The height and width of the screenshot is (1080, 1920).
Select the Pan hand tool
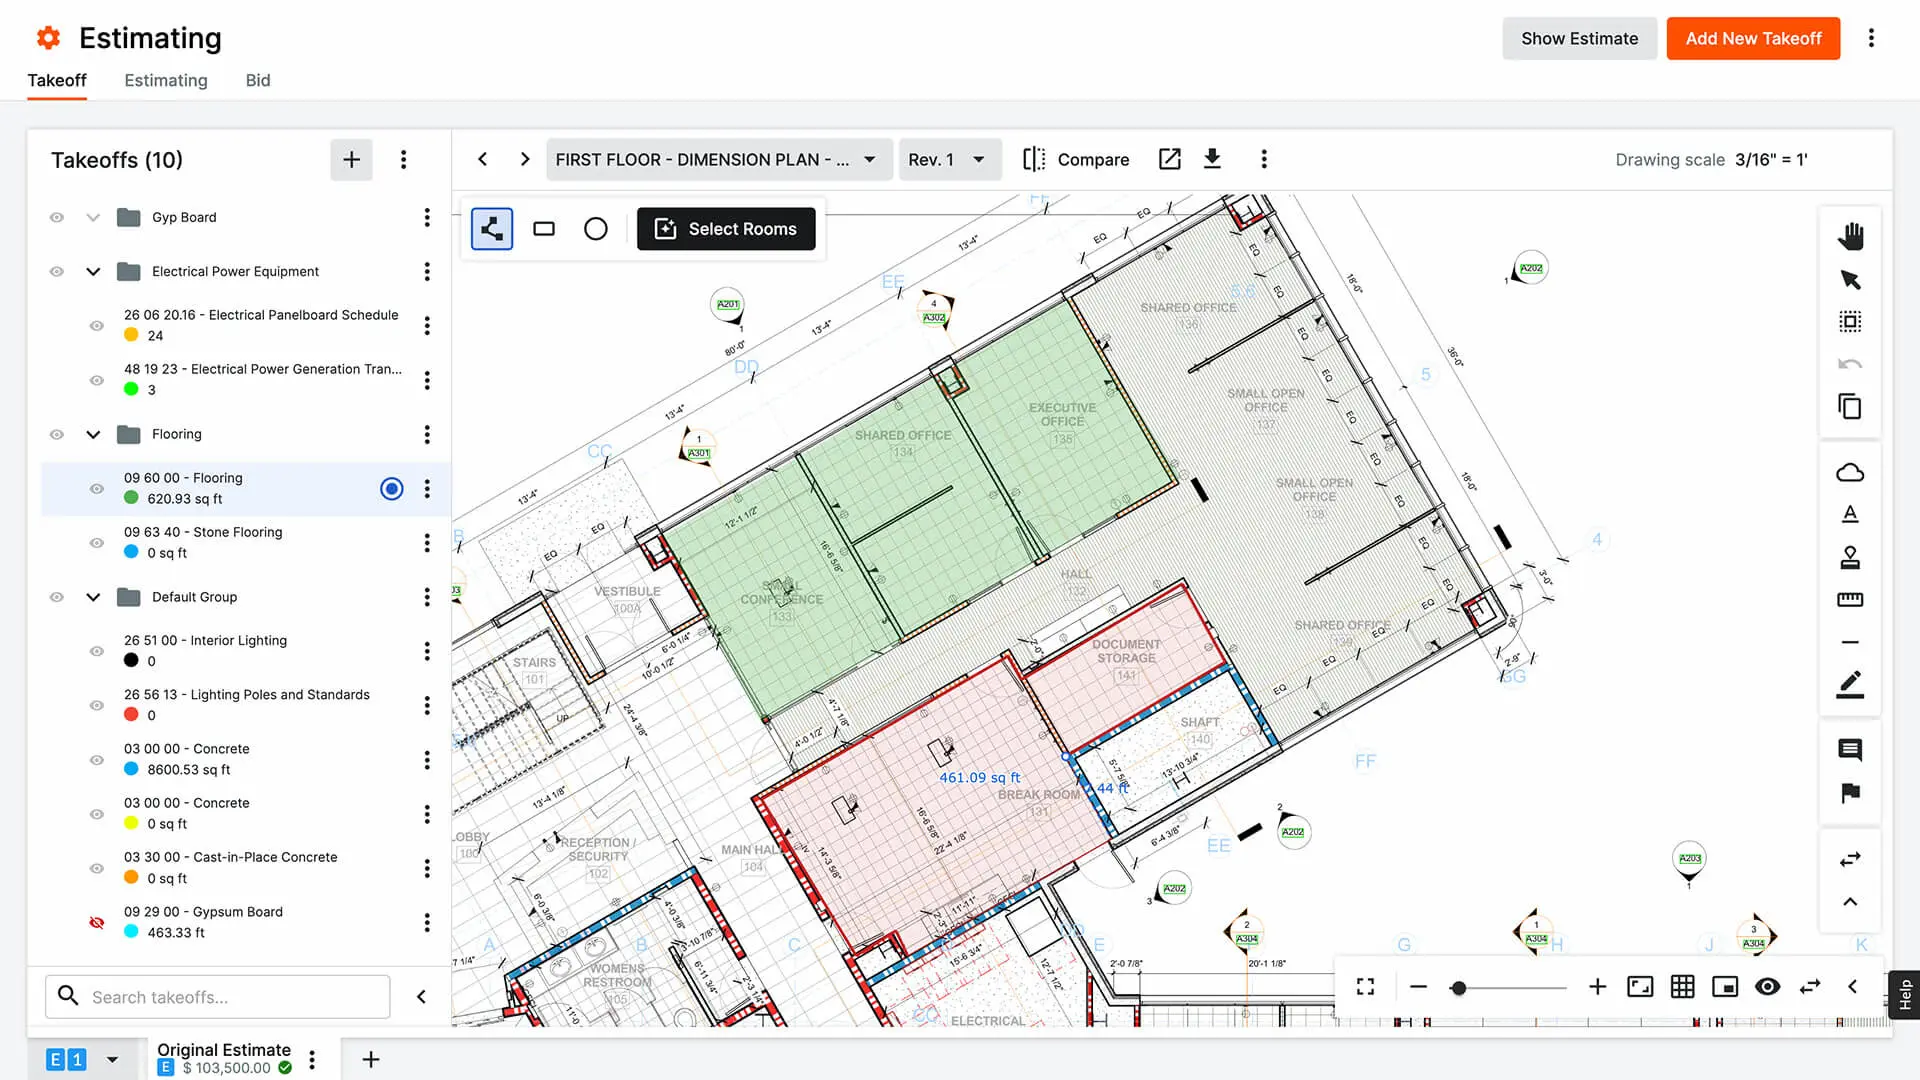[x=1851, y=236]
